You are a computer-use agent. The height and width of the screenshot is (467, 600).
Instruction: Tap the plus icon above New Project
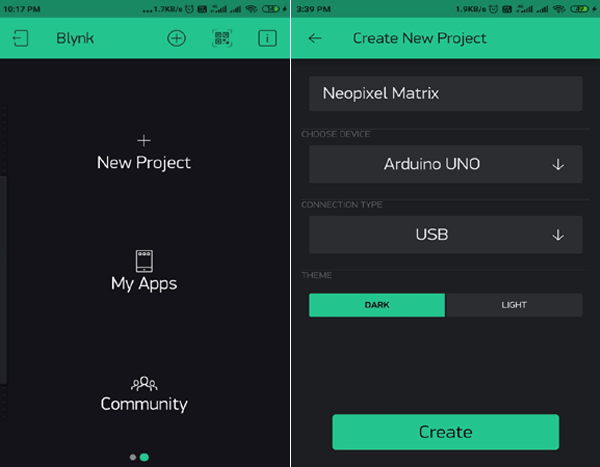click(144, 141)
